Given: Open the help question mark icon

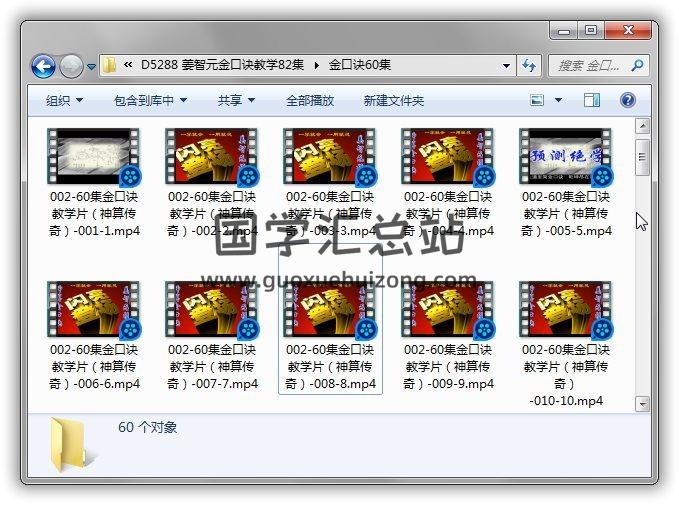Looking at the screenshot, I should pos(628,100).
